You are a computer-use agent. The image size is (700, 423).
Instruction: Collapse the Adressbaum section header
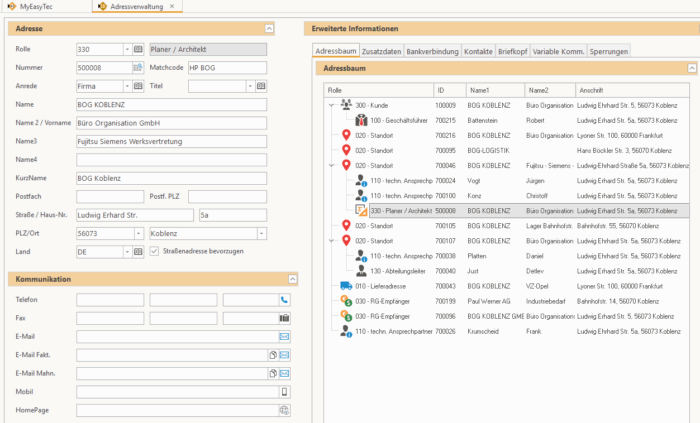pos(692,68)
